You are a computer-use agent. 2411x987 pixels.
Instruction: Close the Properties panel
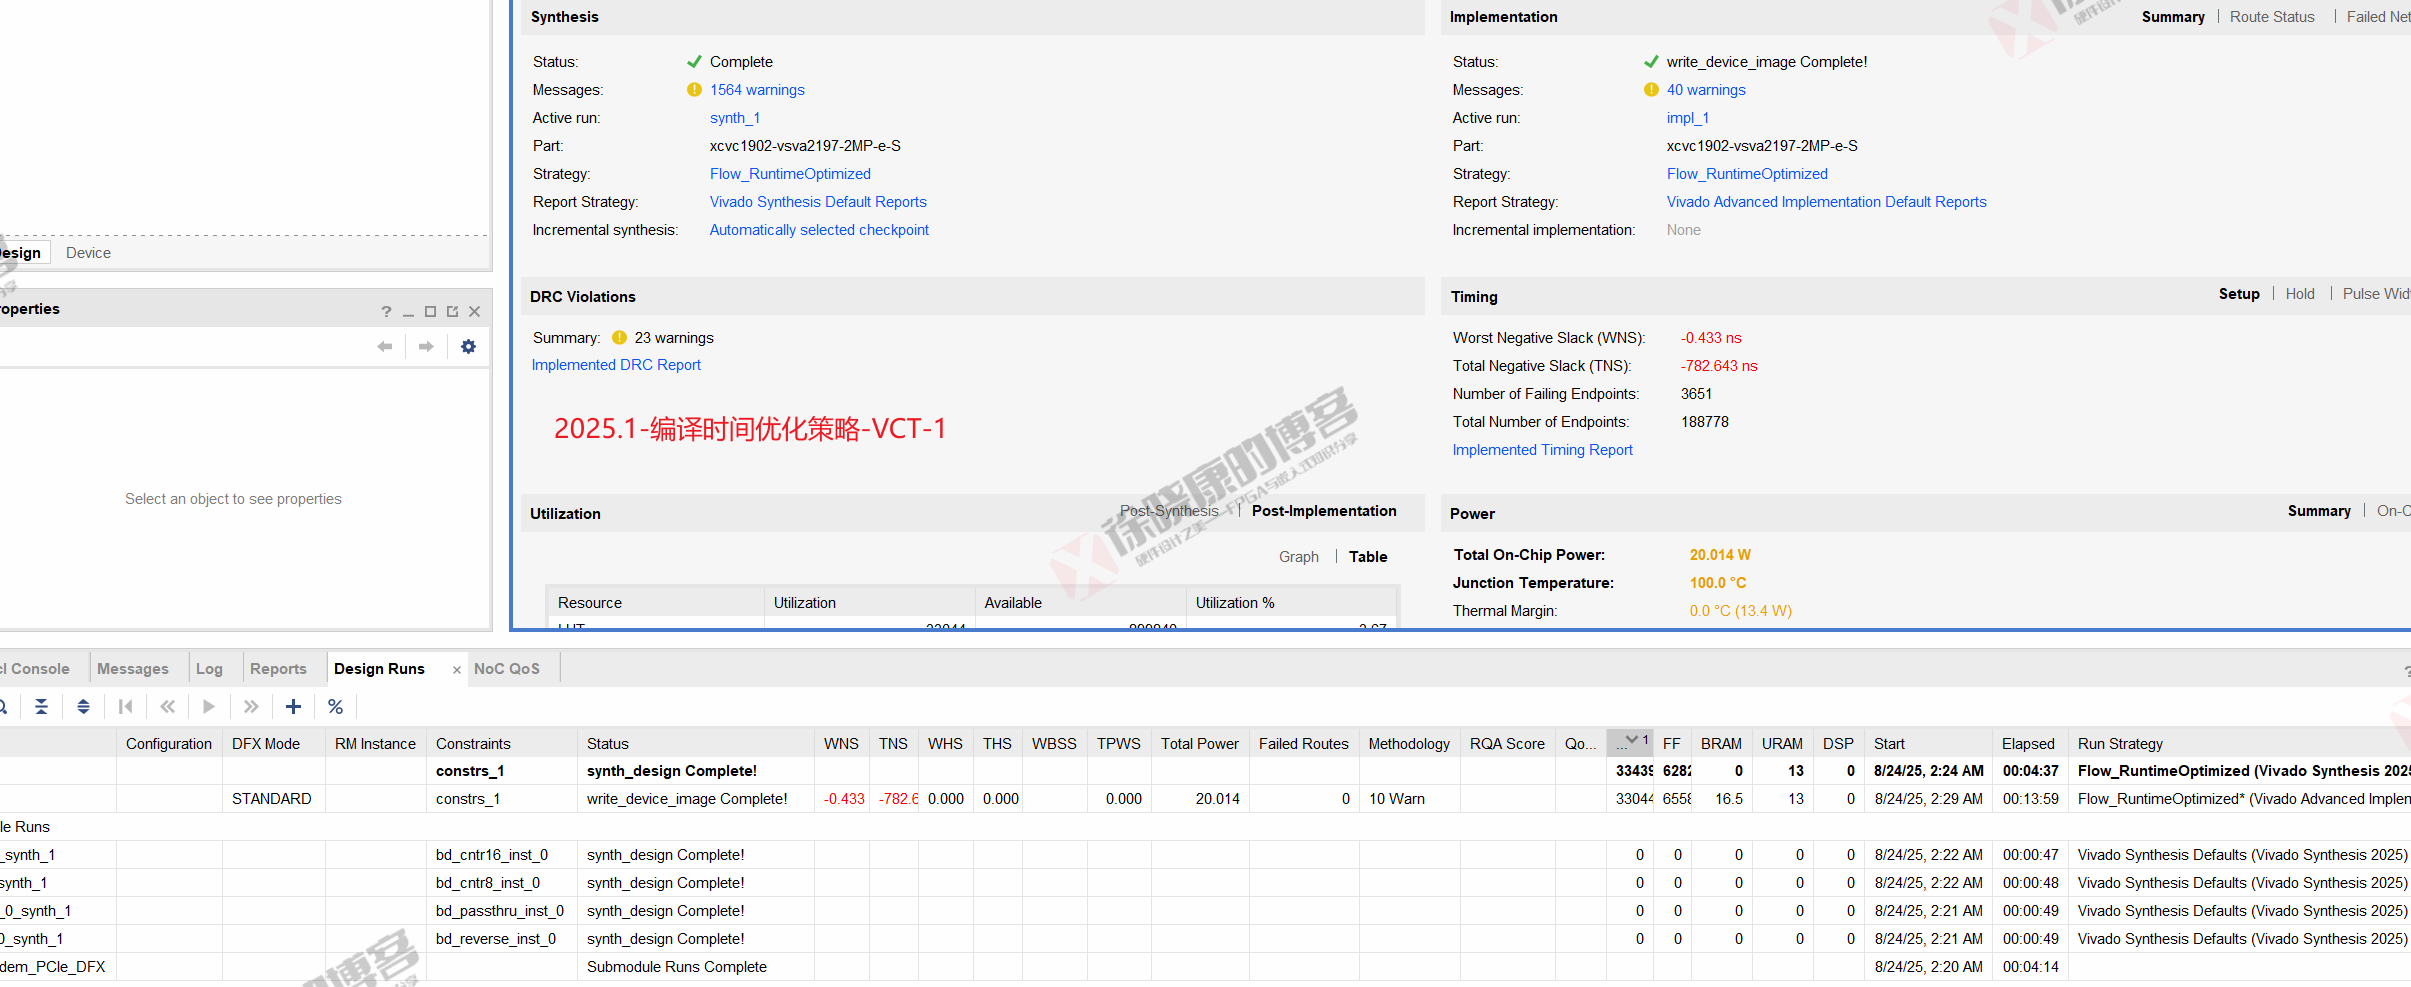(474, 311)
